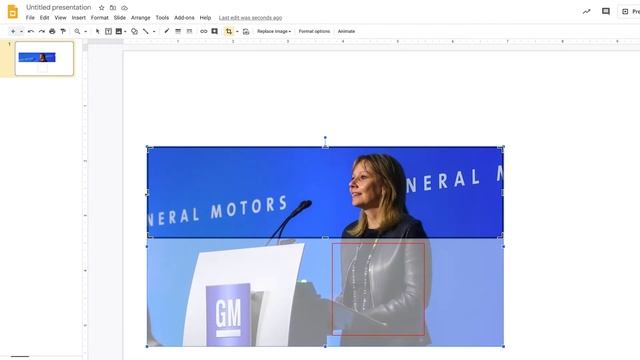Redo the last action

(42, 31)
